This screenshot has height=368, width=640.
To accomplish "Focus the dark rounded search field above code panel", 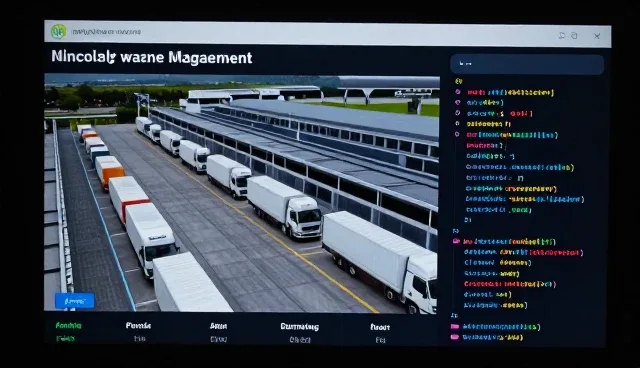I will pyautogui.click(x=527, y=64).
